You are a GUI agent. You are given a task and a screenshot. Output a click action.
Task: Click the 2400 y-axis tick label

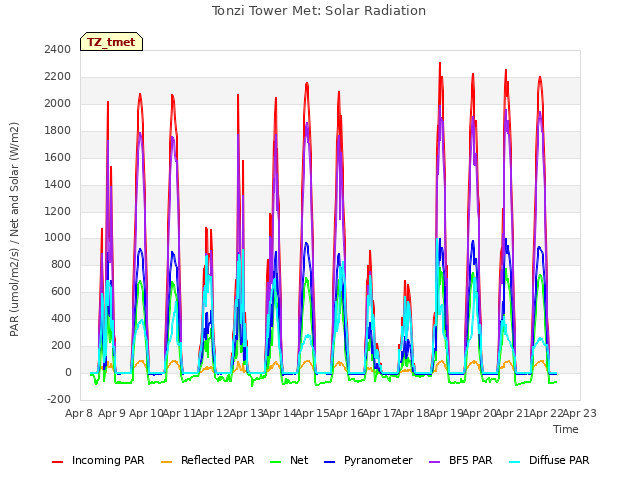pos(58,50)
